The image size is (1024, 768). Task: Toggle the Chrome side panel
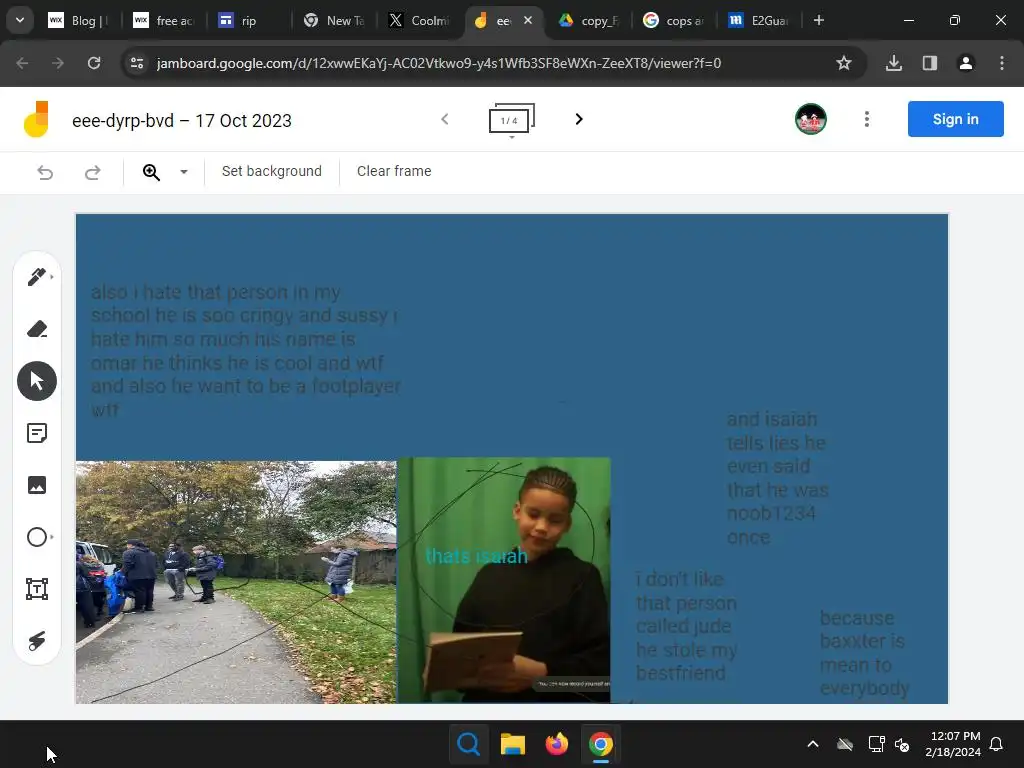pyautogui.click(x=930, y=63)
